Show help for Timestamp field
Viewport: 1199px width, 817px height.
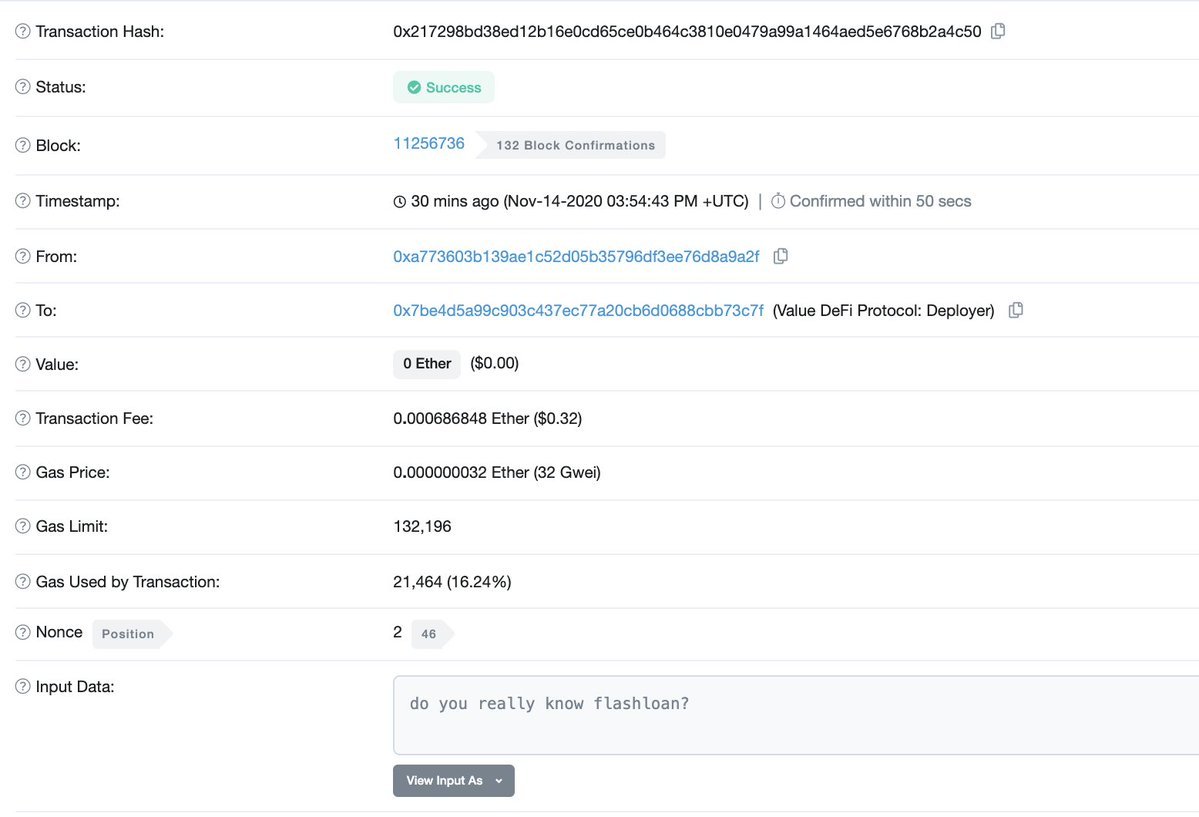[23, 201]
